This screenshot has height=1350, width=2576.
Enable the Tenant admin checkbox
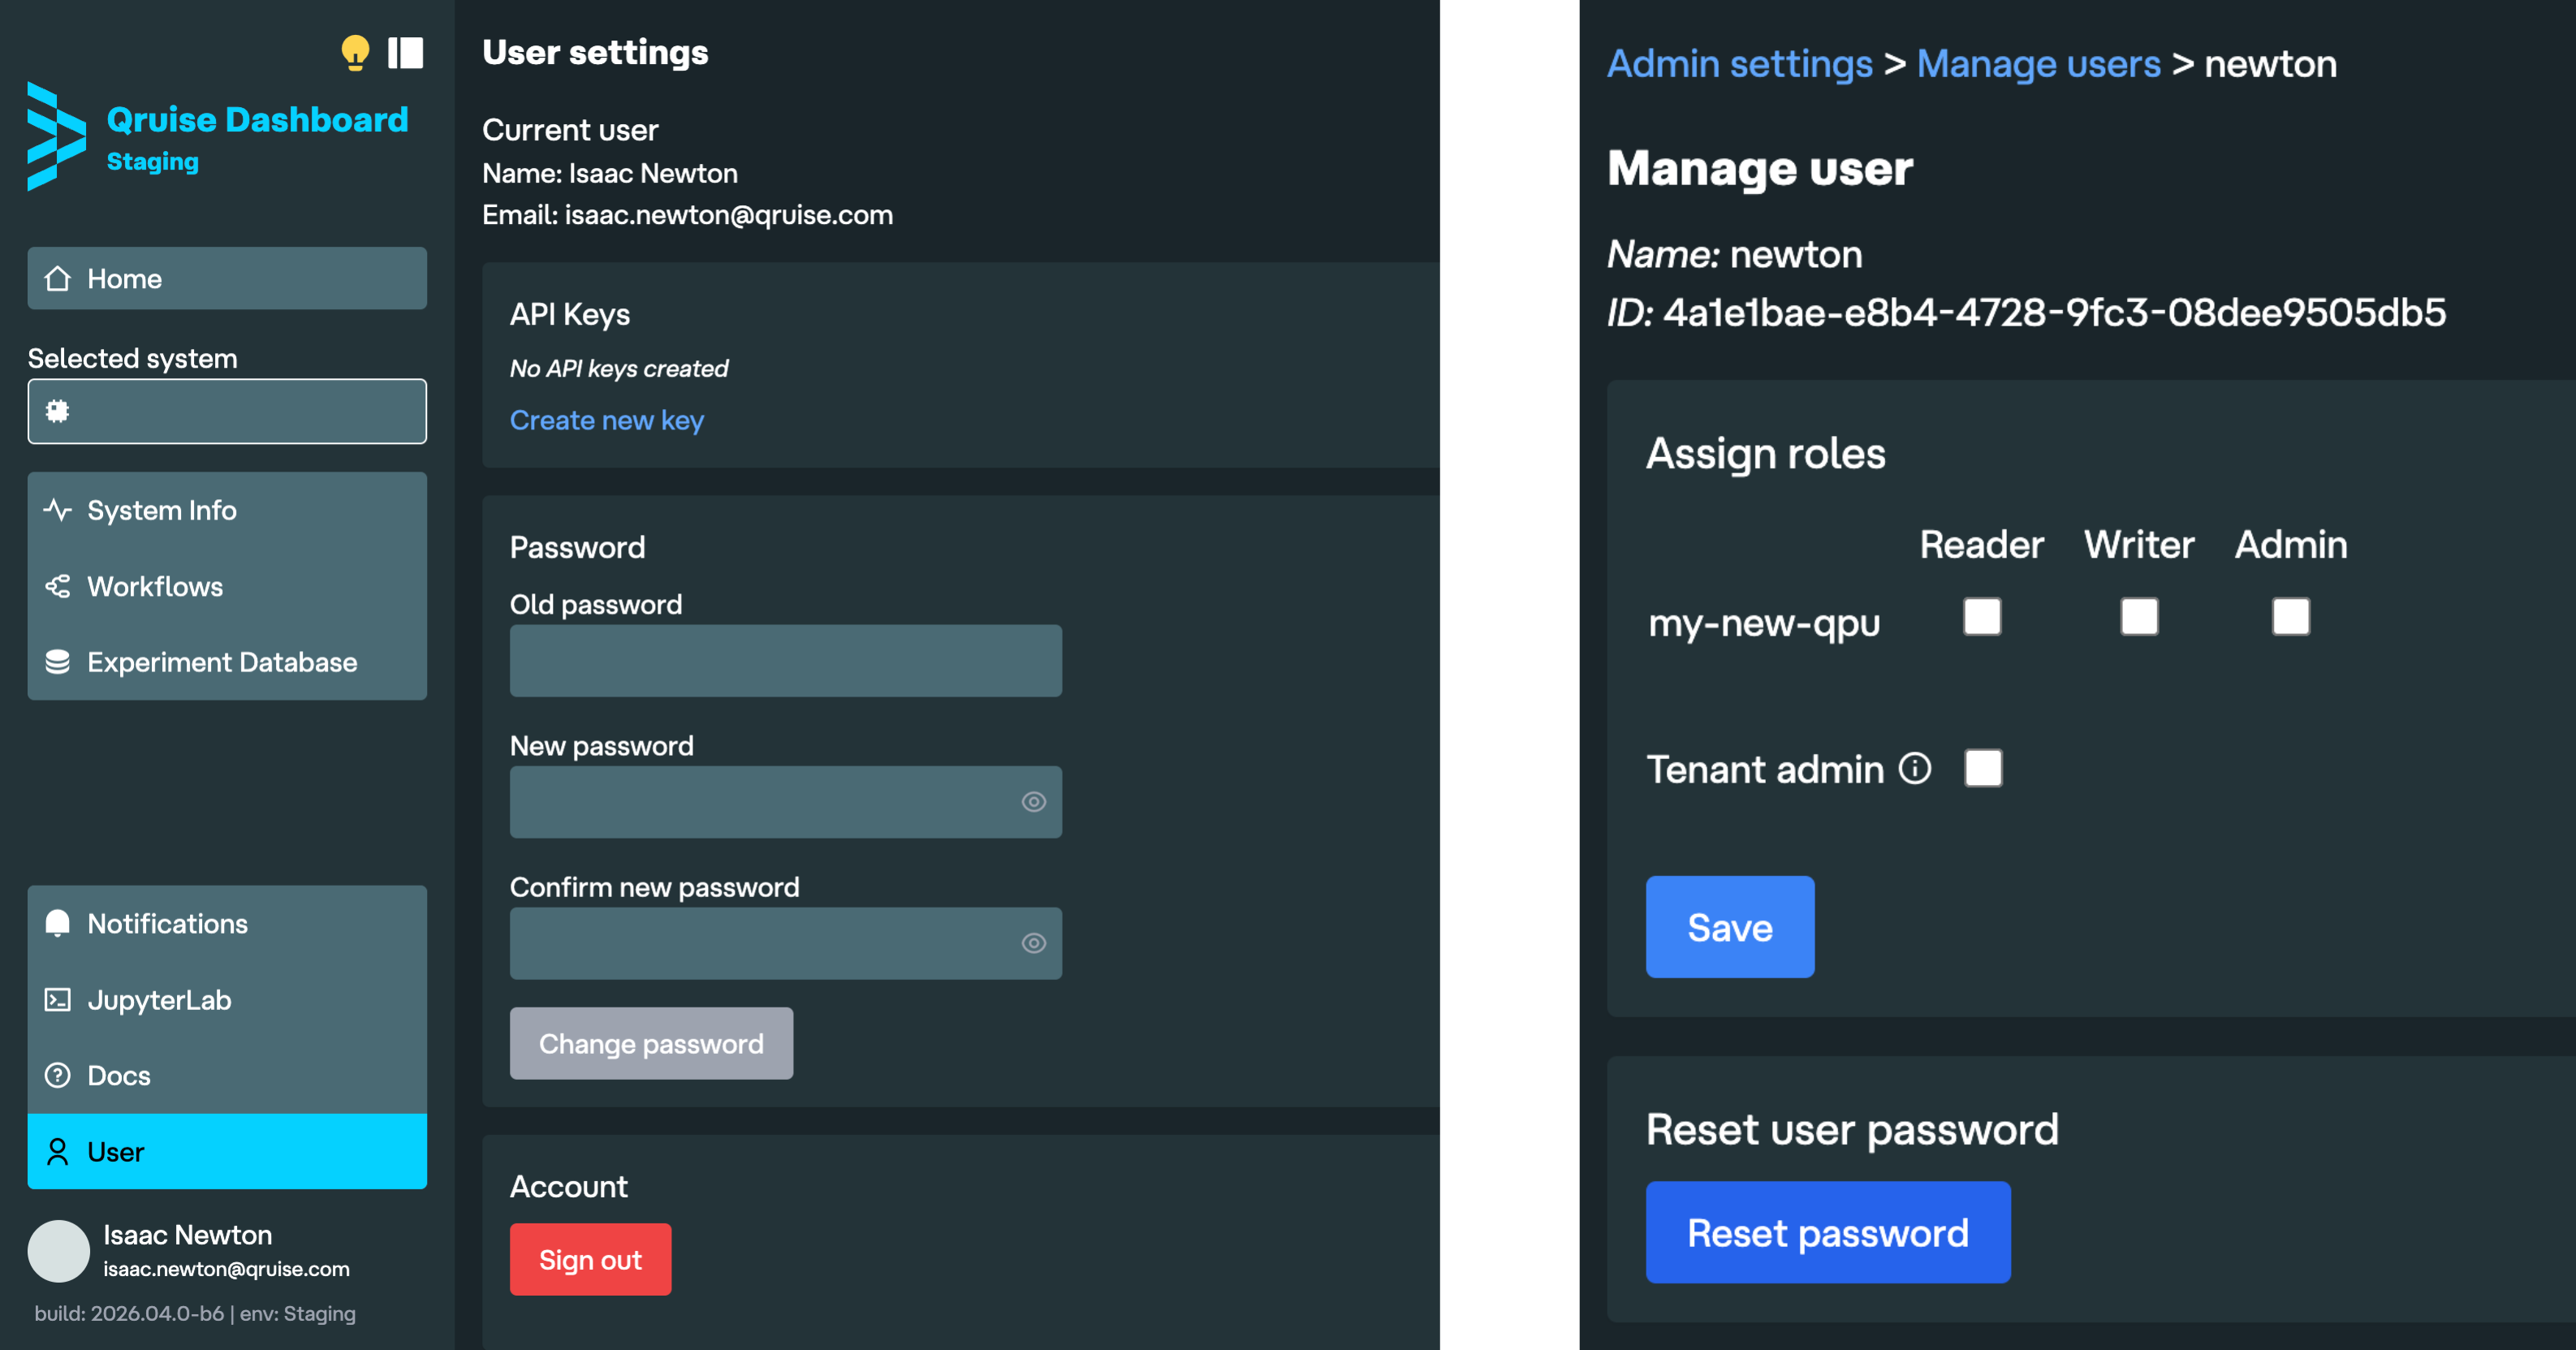[x=1983, y=768]
